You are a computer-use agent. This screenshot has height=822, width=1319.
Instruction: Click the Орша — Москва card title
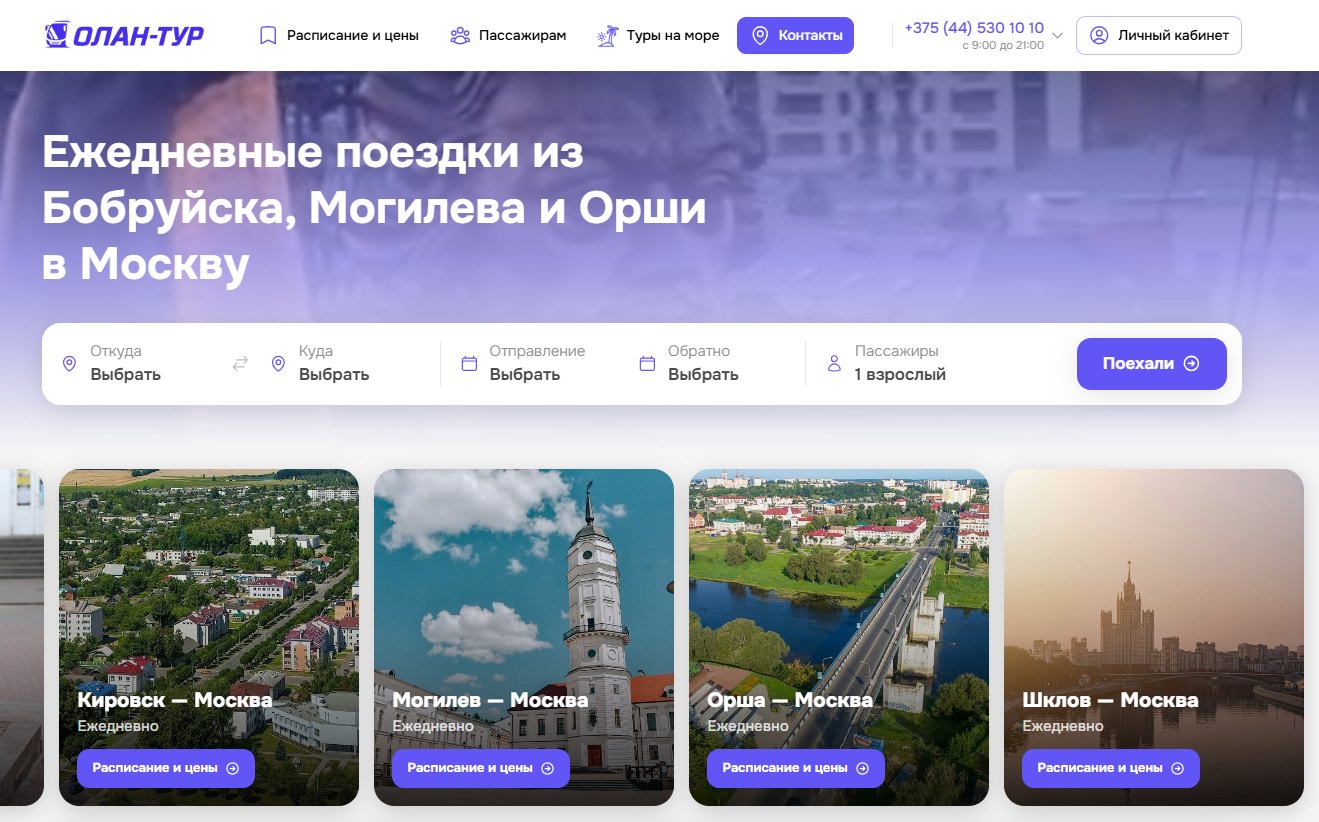click(790, 700)
